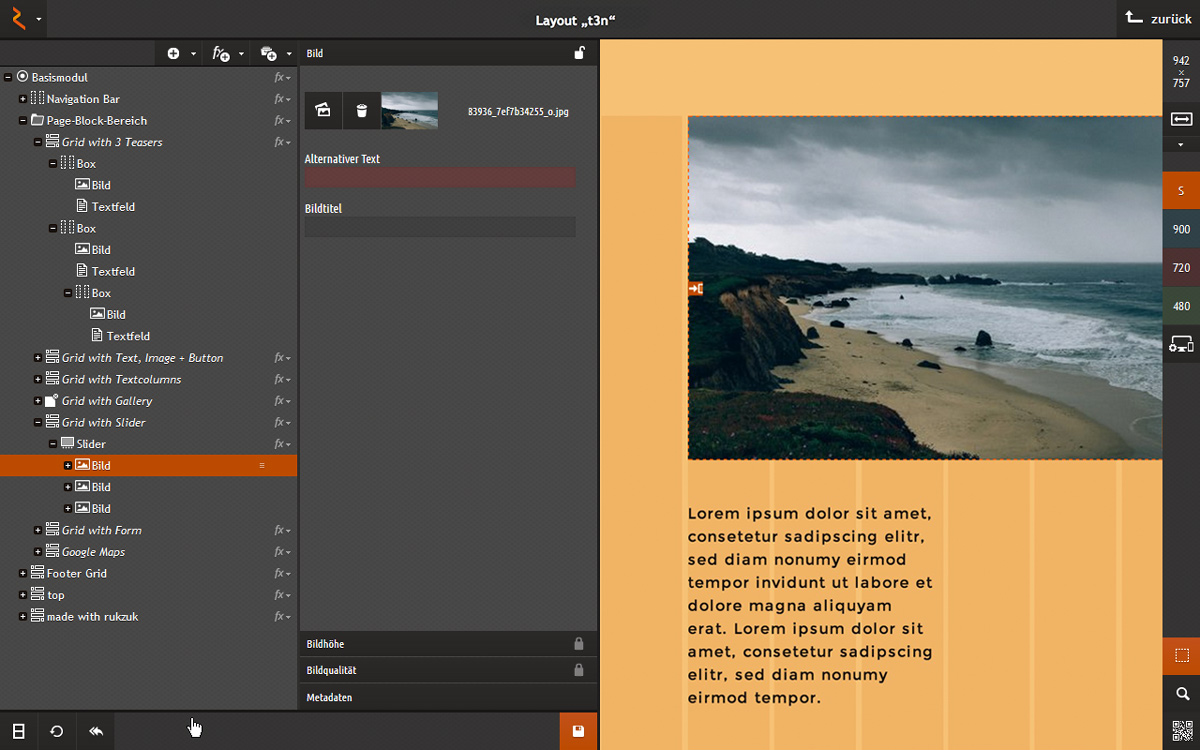This screenshot has height=750, width=1200.
Task: Select the 900 breakpoint button
Action: (1181, 229)
